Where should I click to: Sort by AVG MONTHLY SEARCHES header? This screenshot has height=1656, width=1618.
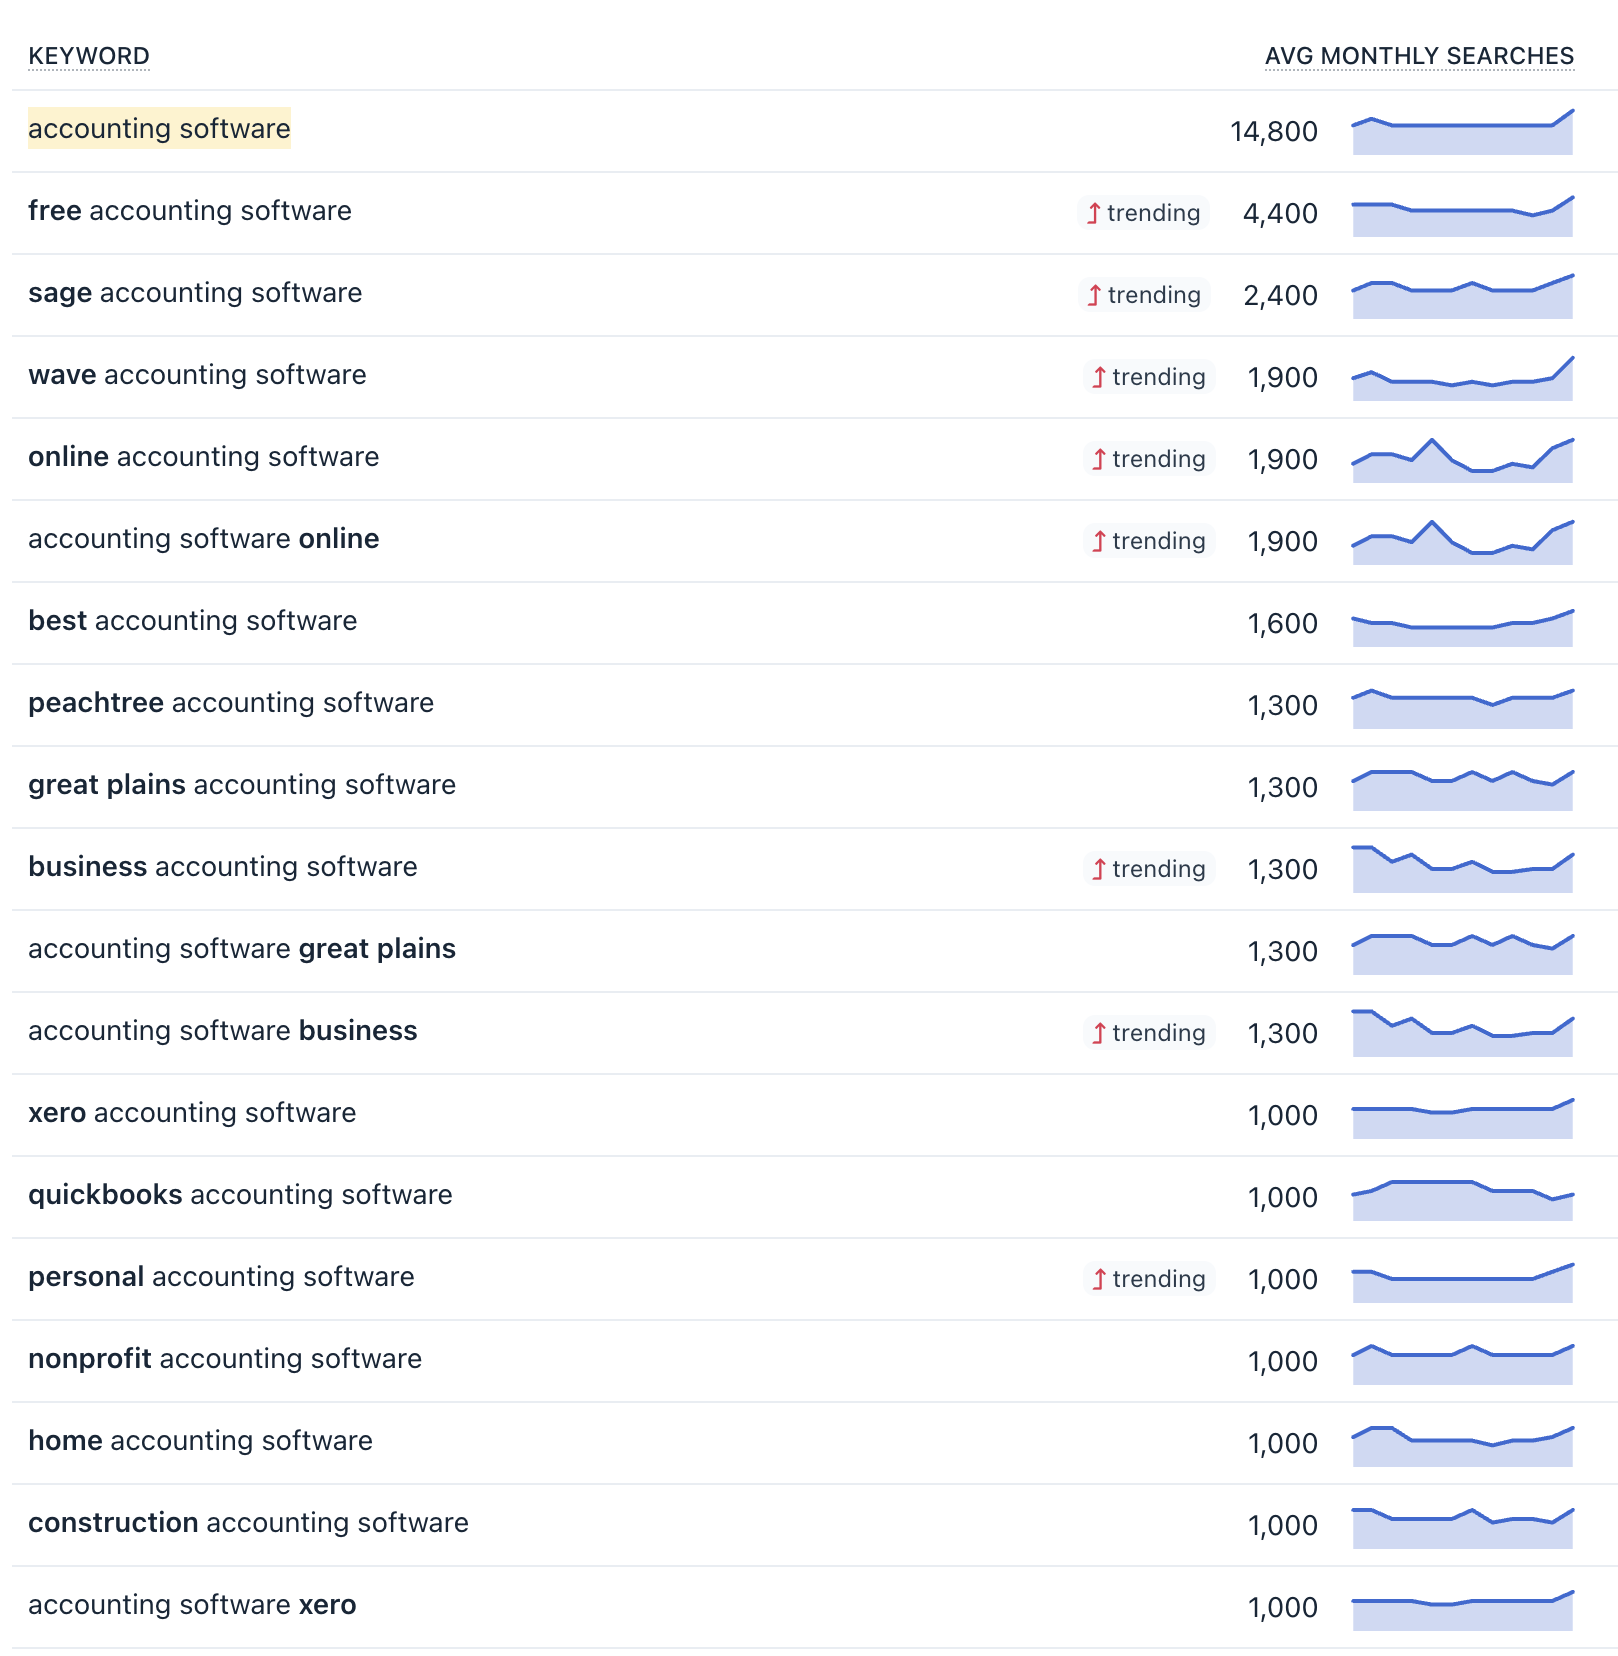pyautogui.click(x=1420, y=56)
